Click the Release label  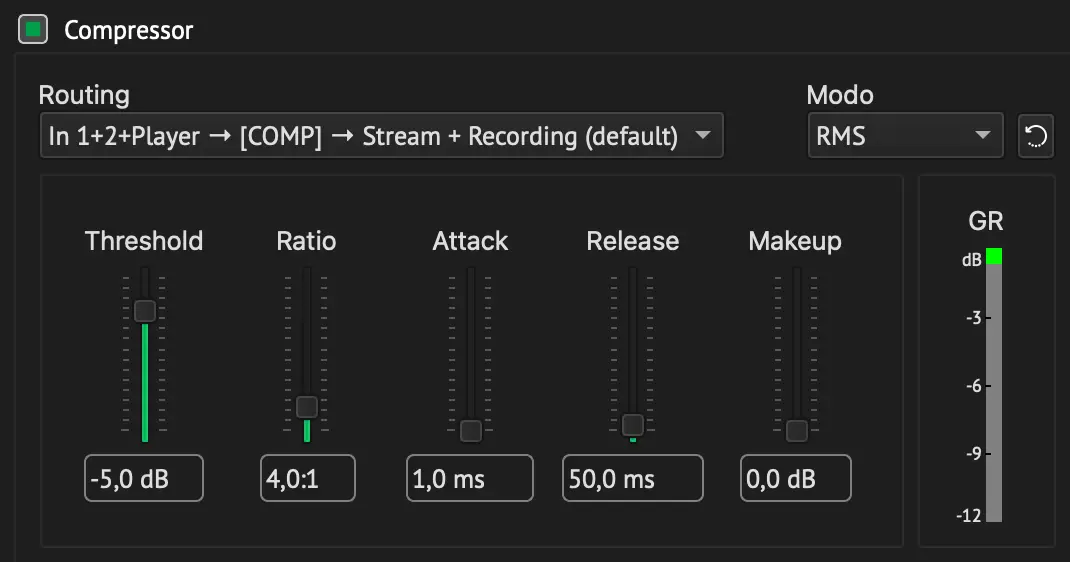633,241
